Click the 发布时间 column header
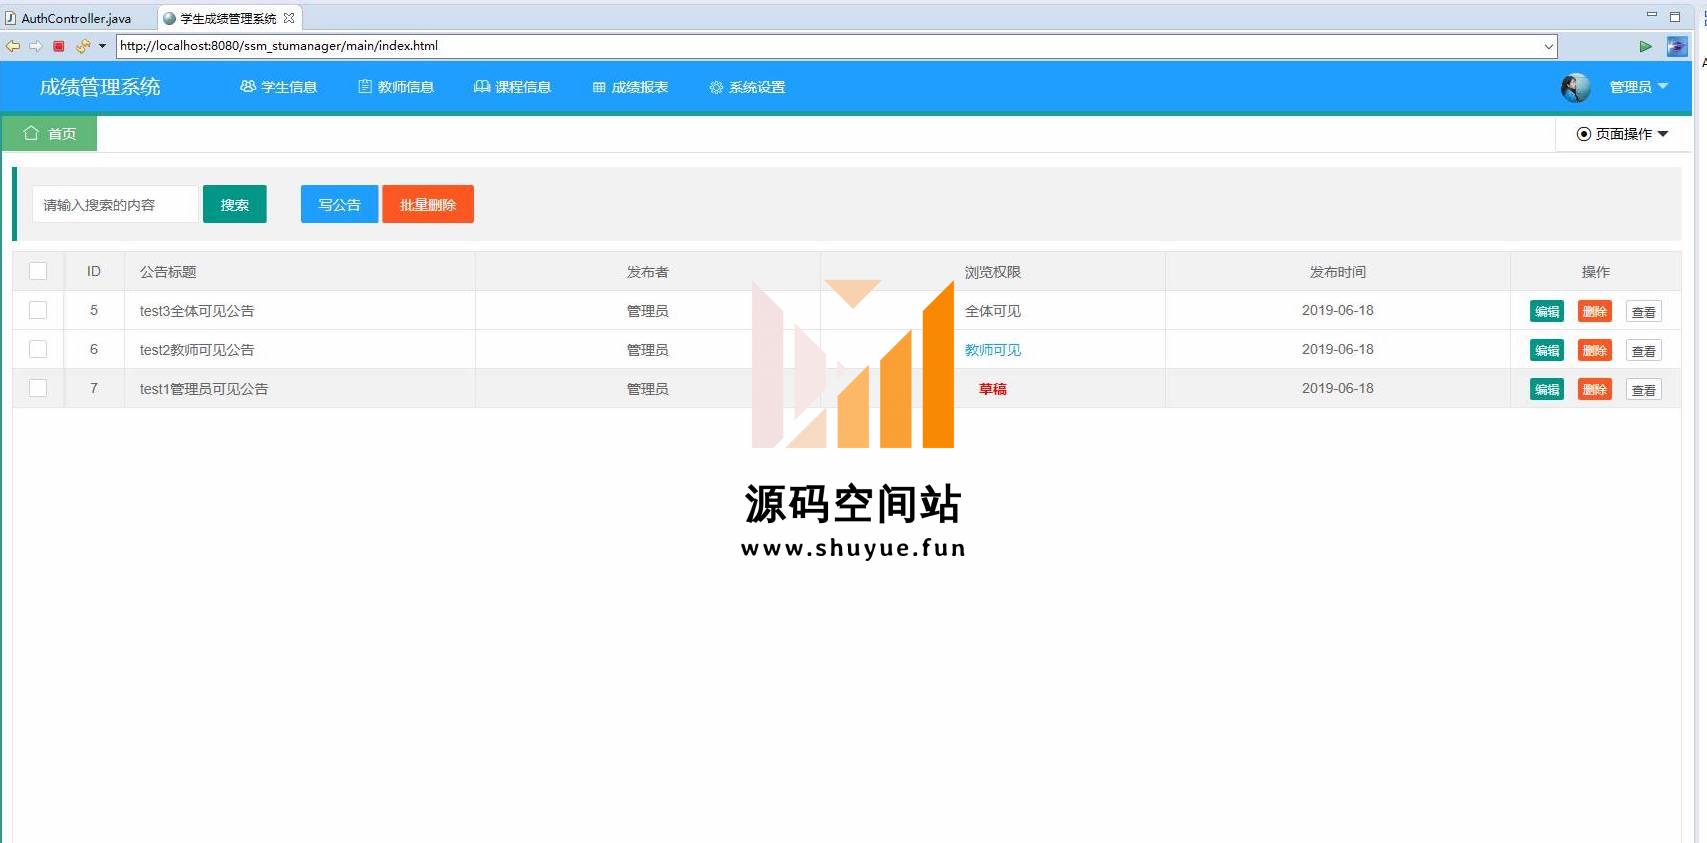1707x843 pixels. (1338, 272)
